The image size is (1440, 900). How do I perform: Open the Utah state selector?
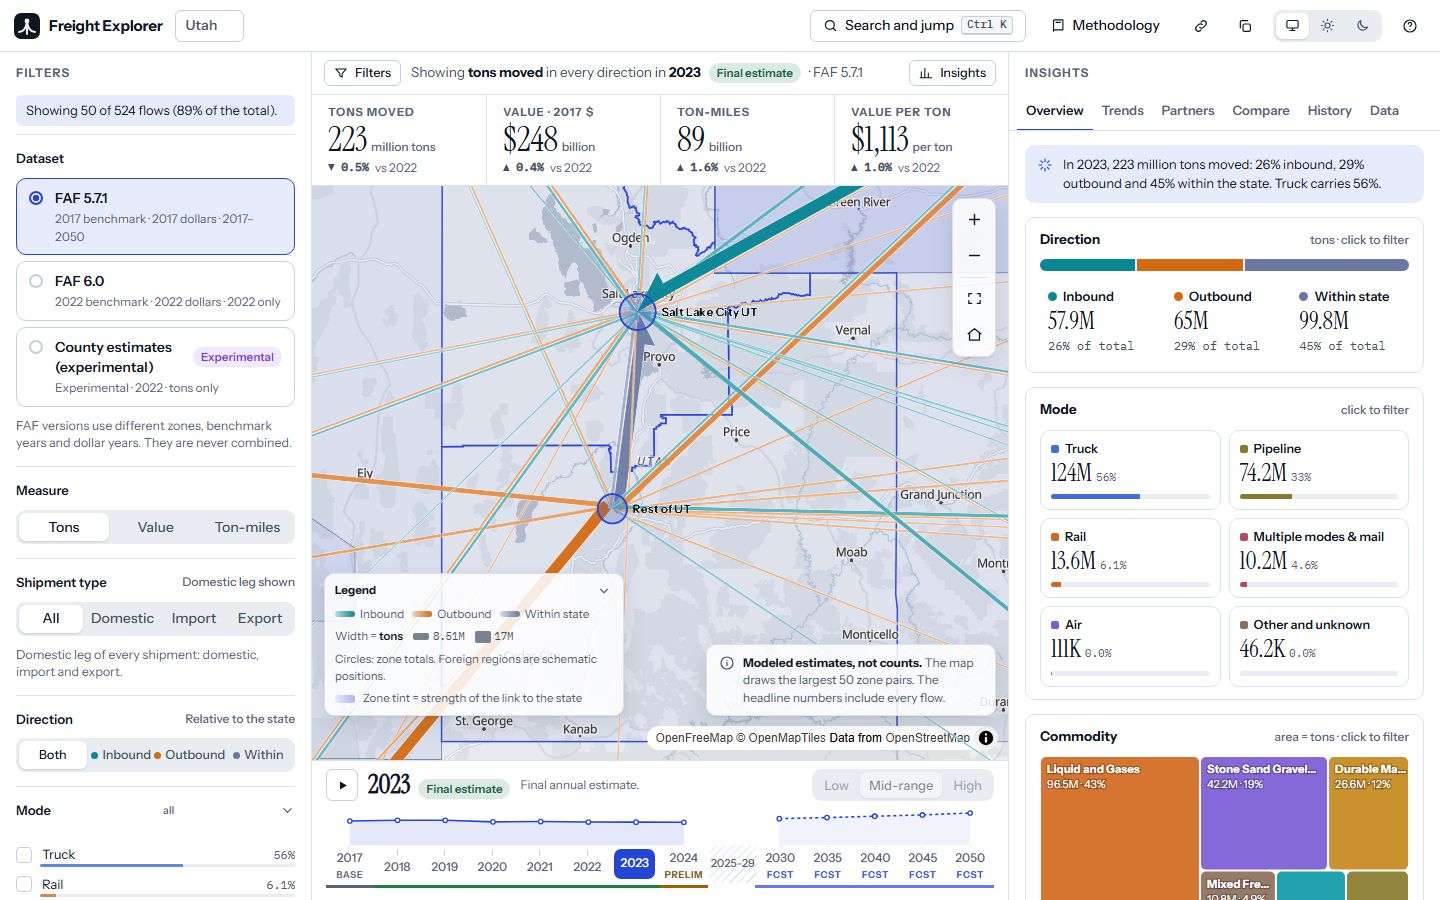[209, 26]
